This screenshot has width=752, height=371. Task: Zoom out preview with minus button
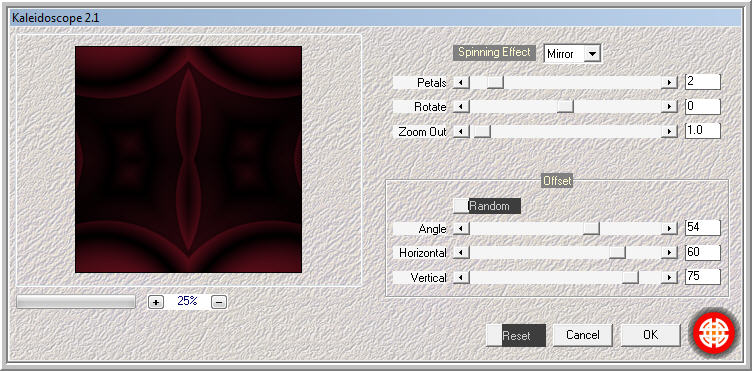click(x=219, y=302)
